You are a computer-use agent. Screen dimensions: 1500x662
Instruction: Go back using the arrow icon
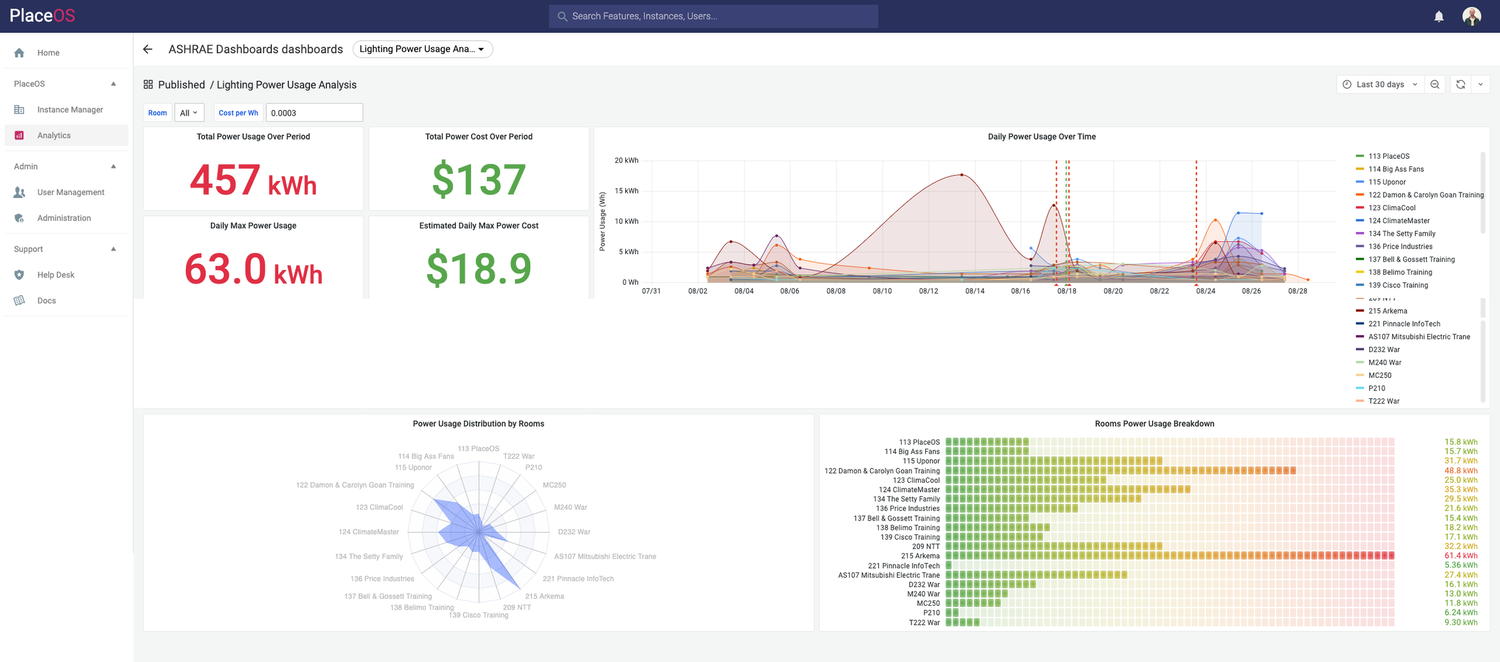coord(148,49)
